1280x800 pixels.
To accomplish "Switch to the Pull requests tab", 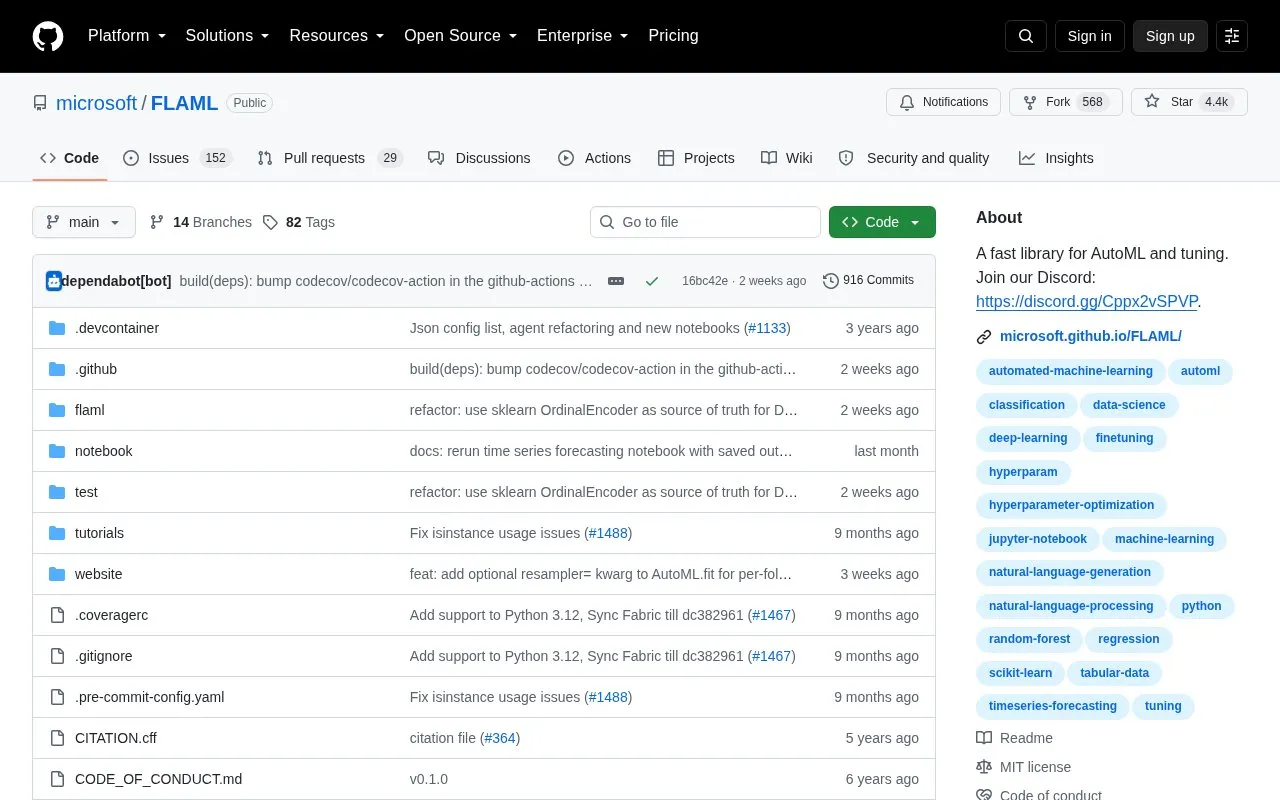I will click(x=329, y=158).
